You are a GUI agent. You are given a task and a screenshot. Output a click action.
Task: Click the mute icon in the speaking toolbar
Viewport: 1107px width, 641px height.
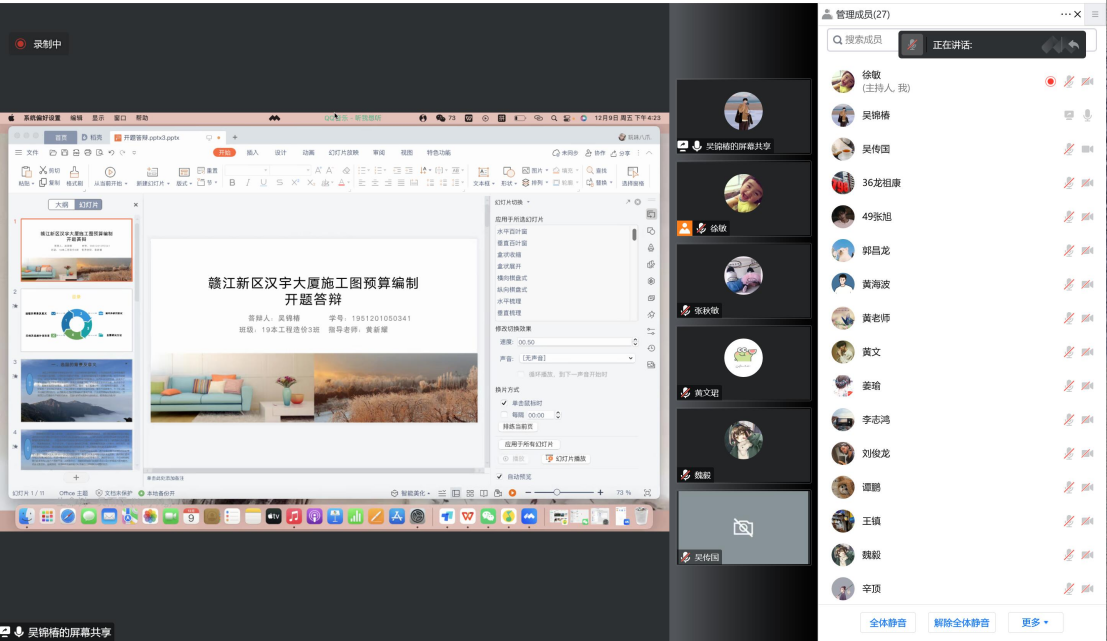911,45
